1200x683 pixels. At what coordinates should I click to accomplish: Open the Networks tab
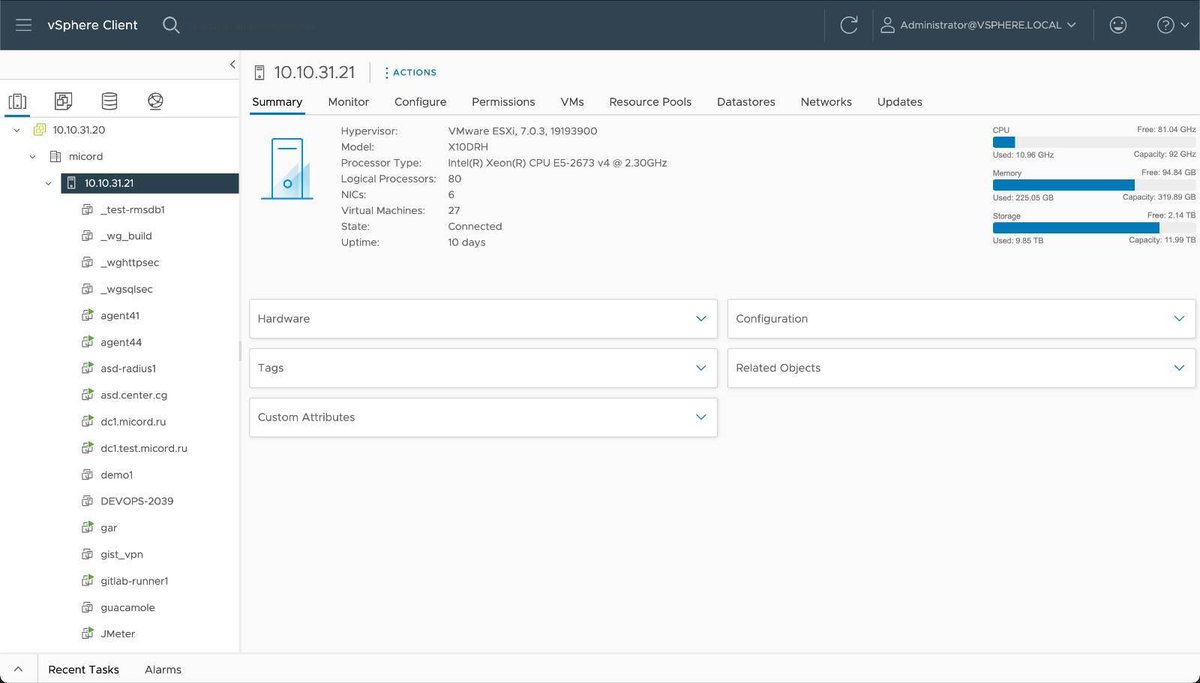826,102
